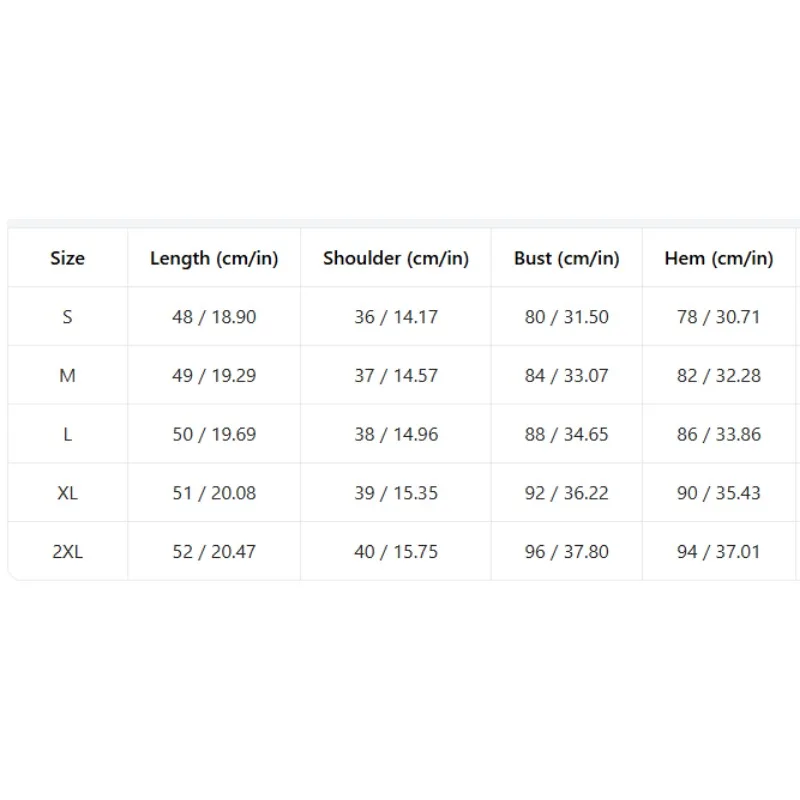The height and width of the screenshot is (800, 800).
Task: Click the 90 / 35.43 hem cell
Action: 719,493
